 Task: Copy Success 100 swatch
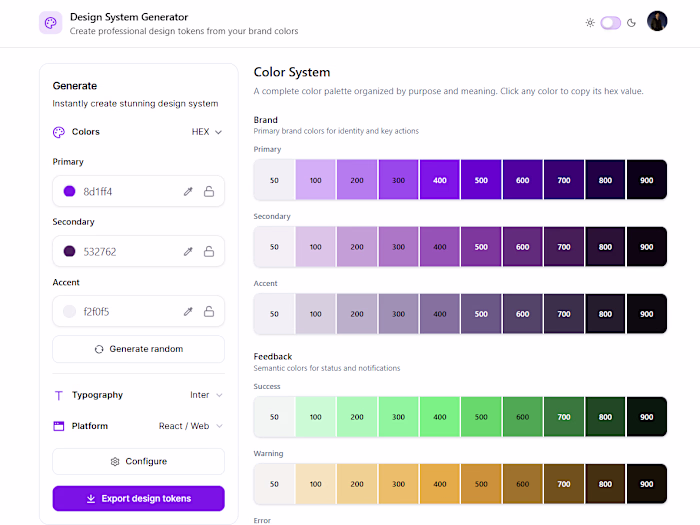click(x=316, y=417)
